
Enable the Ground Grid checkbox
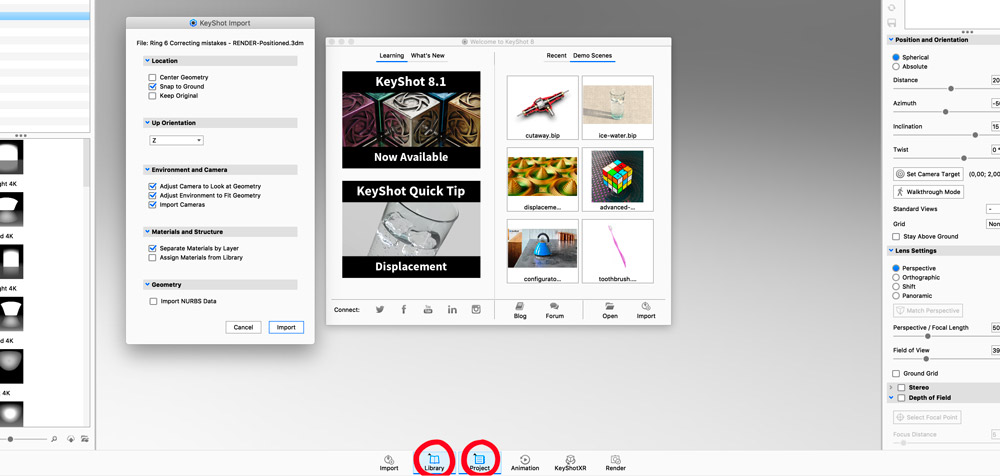[x=896, y=373]
